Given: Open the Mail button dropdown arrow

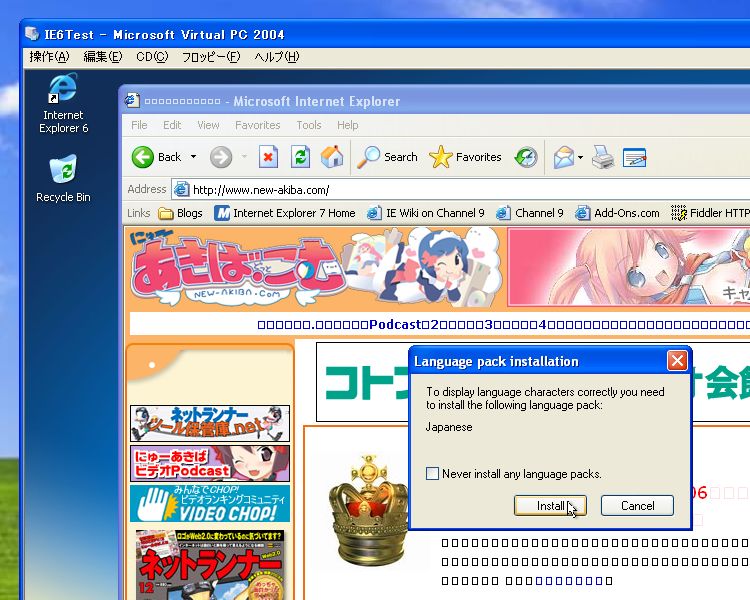Looking at the screenshot, I should pyautogui.click(x=580, y=157).
